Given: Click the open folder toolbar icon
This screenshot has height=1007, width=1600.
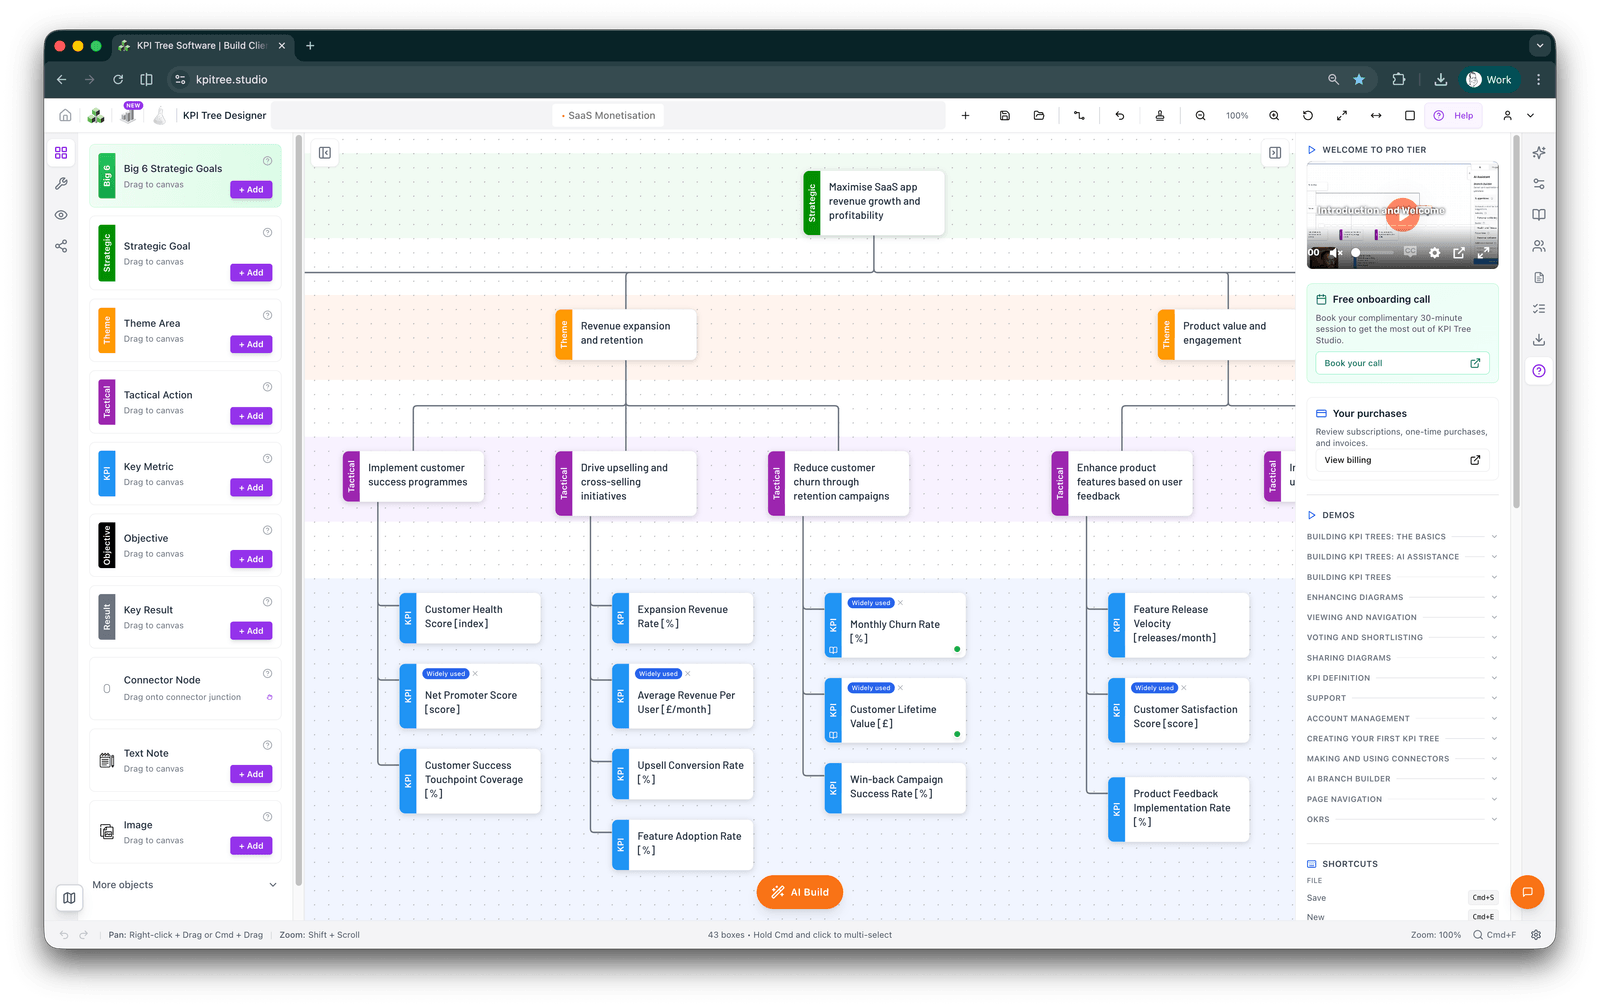Looking at the screenshot, I should tap(1039, 116).
